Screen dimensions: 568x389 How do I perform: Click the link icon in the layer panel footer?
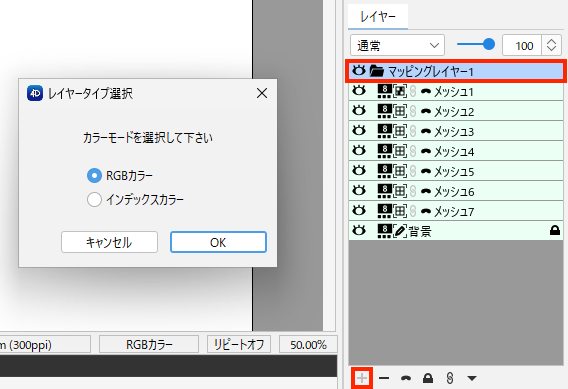pyautogui.click(x=450, y=378)
